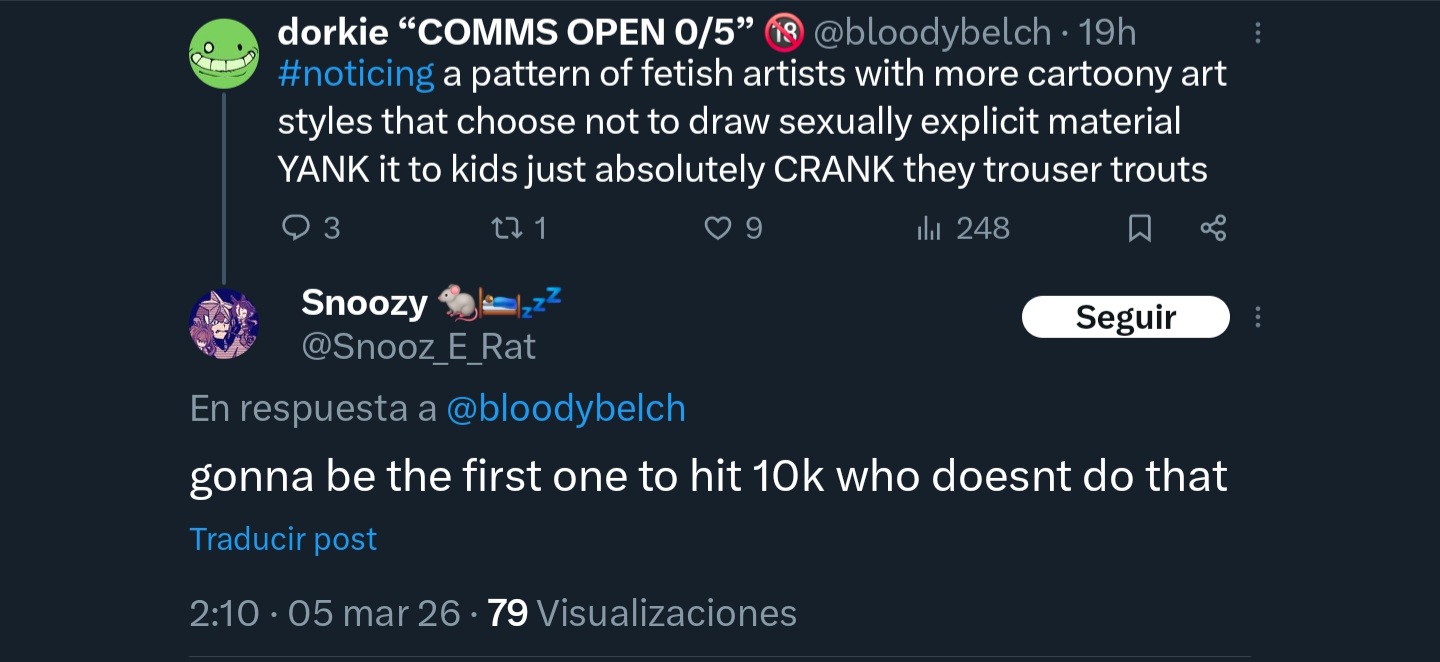Open dorkie "COMMS OPEN 0/5" display name
Viewport: 1440px width, 662px height.
pos(514,33)
